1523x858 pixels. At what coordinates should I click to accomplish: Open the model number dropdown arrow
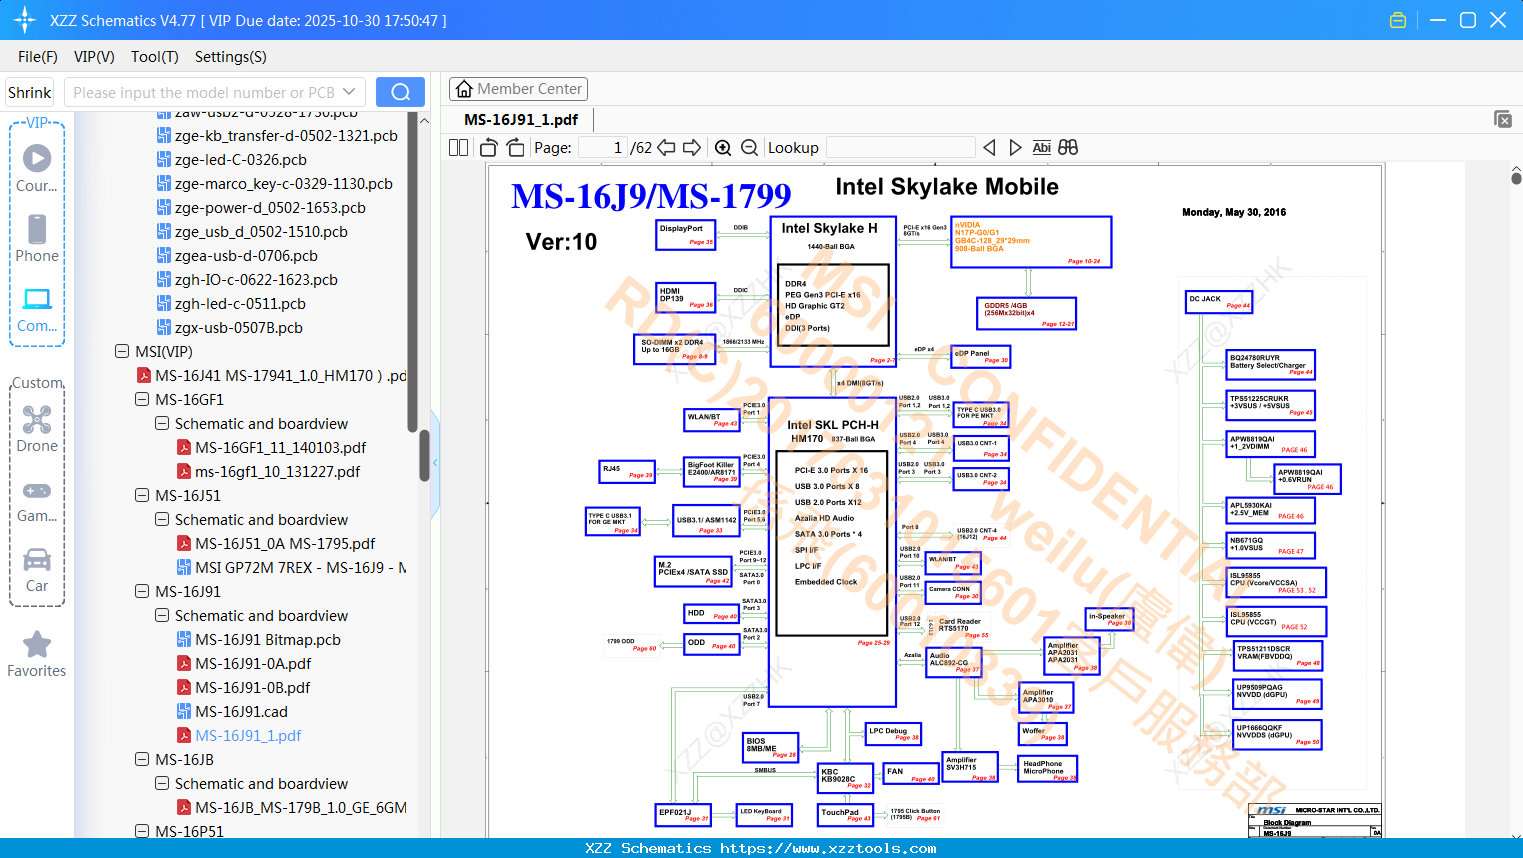point(349,92)
